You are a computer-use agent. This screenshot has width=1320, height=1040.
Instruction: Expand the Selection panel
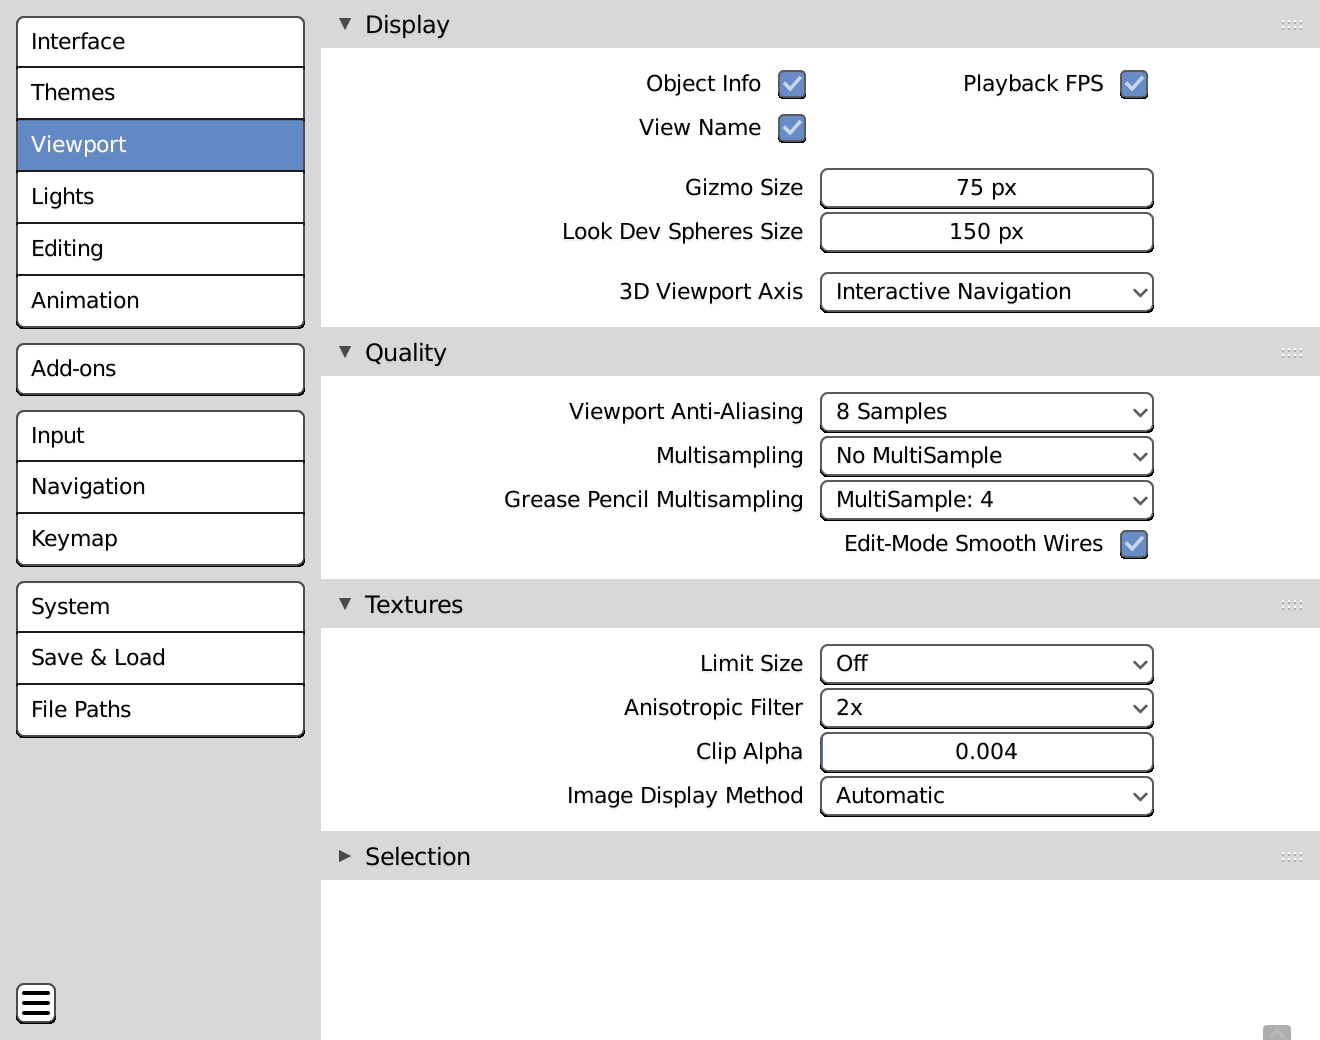(x=345, y=856)
